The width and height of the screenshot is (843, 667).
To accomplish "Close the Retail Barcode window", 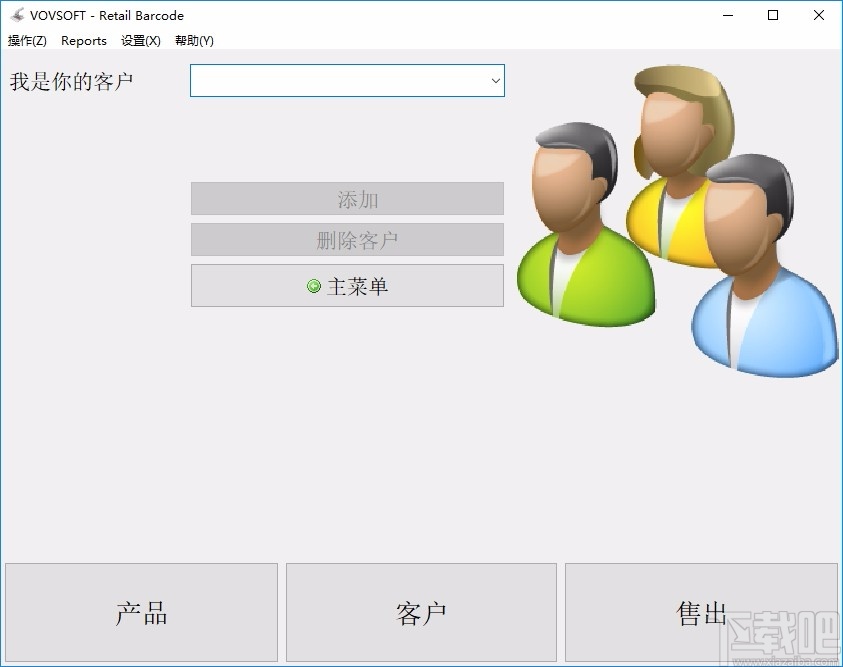I will click(818, 15).
